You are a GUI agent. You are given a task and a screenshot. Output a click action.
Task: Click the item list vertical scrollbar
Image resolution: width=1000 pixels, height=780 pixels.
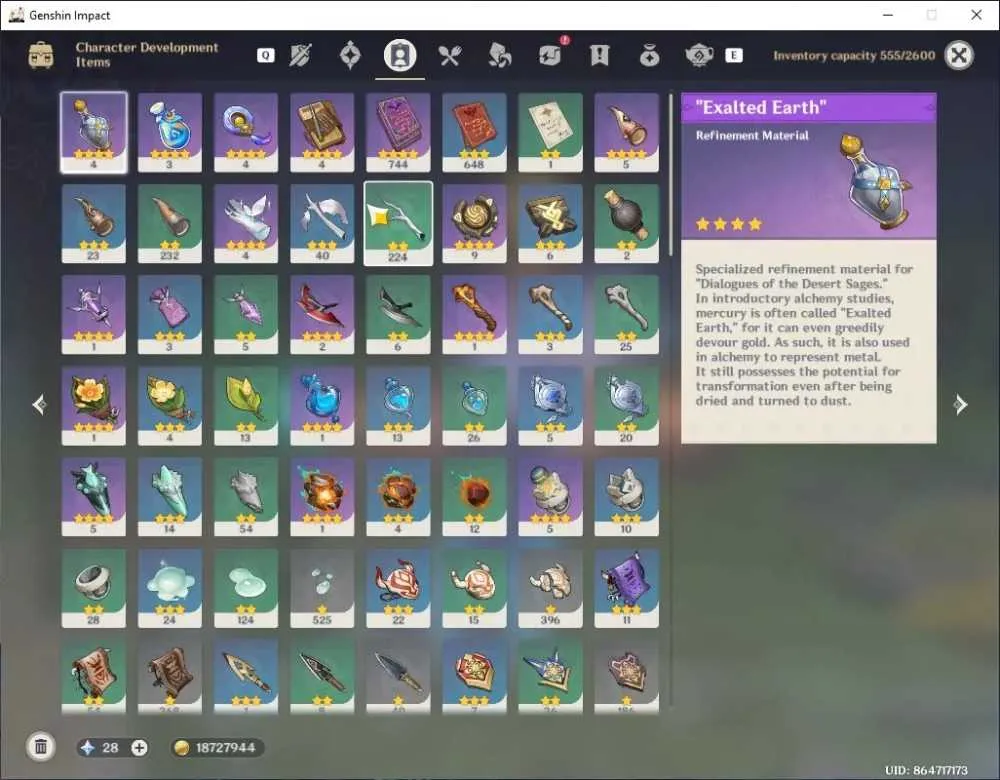[670, 175]
